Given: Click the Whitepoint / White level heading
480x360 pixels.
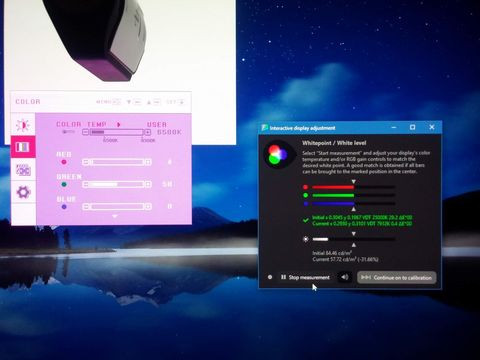Looking at the screenshot, I should click(334, 143).
